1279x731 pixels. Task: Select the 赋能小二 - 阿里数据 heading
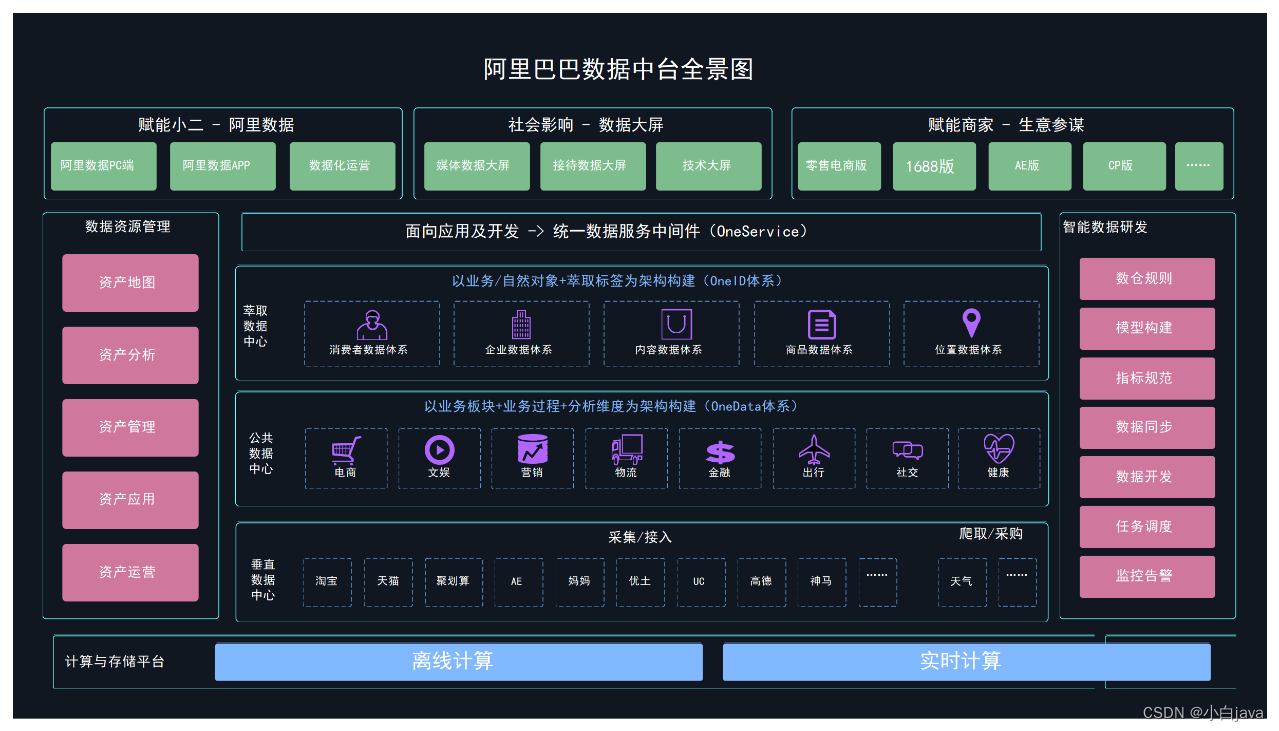pos(216,125)
